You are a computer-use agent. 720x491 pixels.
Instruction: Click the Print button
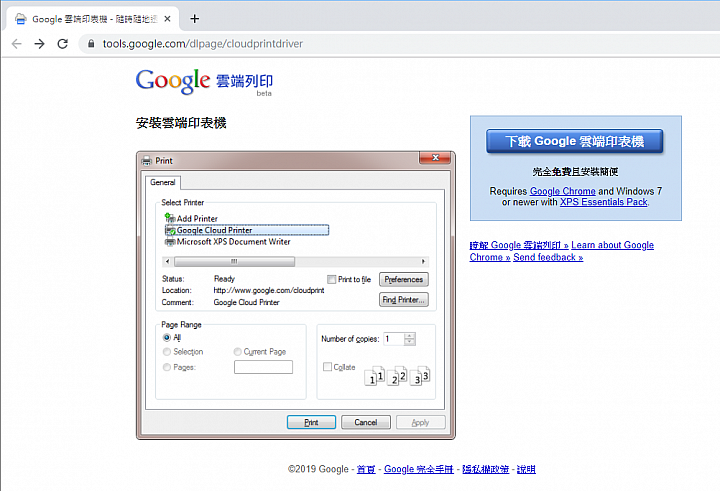311,422
